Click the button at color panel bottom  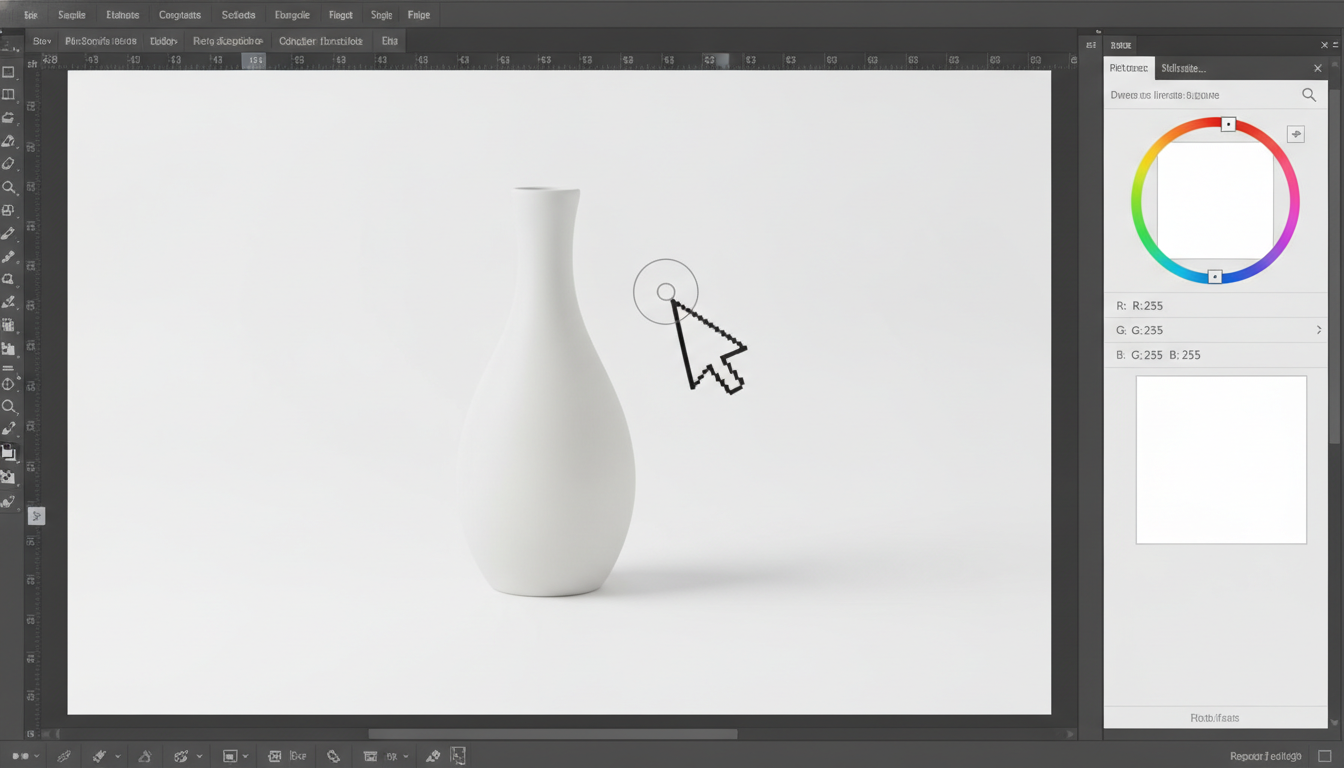point(1215,718)
